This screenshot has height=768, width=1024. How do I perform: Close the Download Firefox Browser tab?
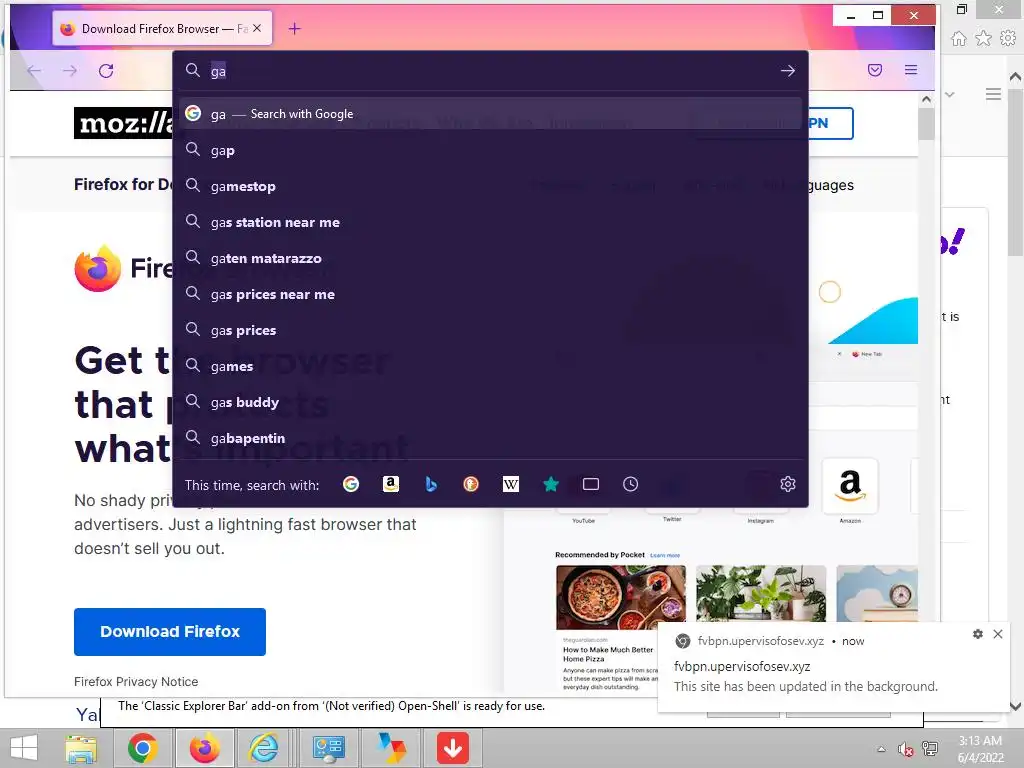[x=257, y=29]
